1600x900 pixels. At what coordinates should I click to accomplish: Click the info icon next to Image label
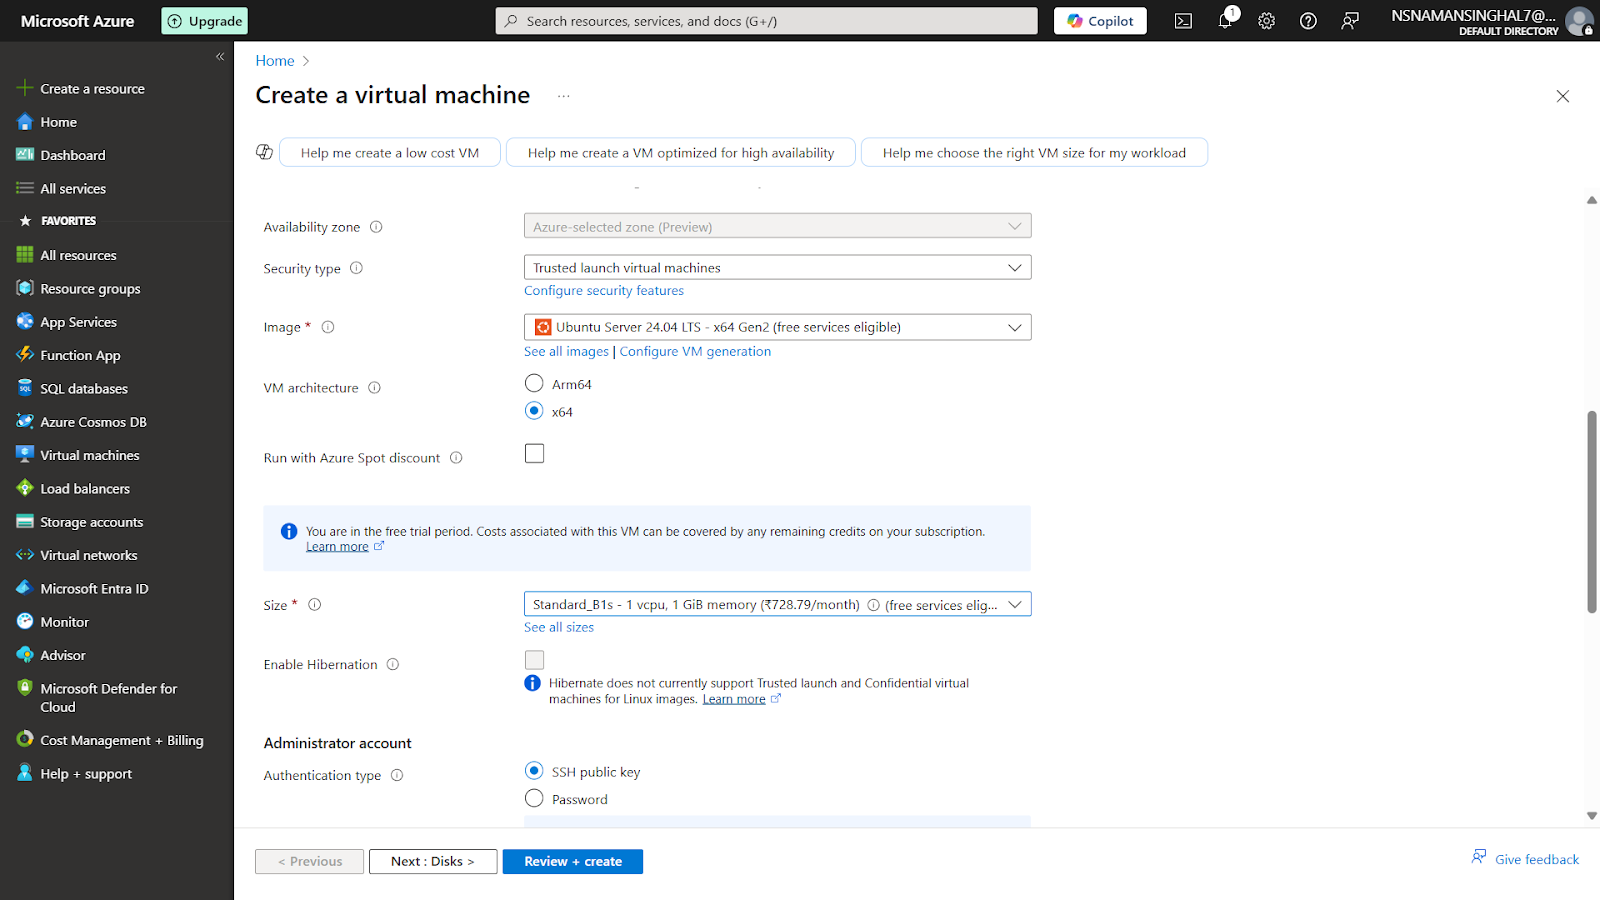coord(328,327)
